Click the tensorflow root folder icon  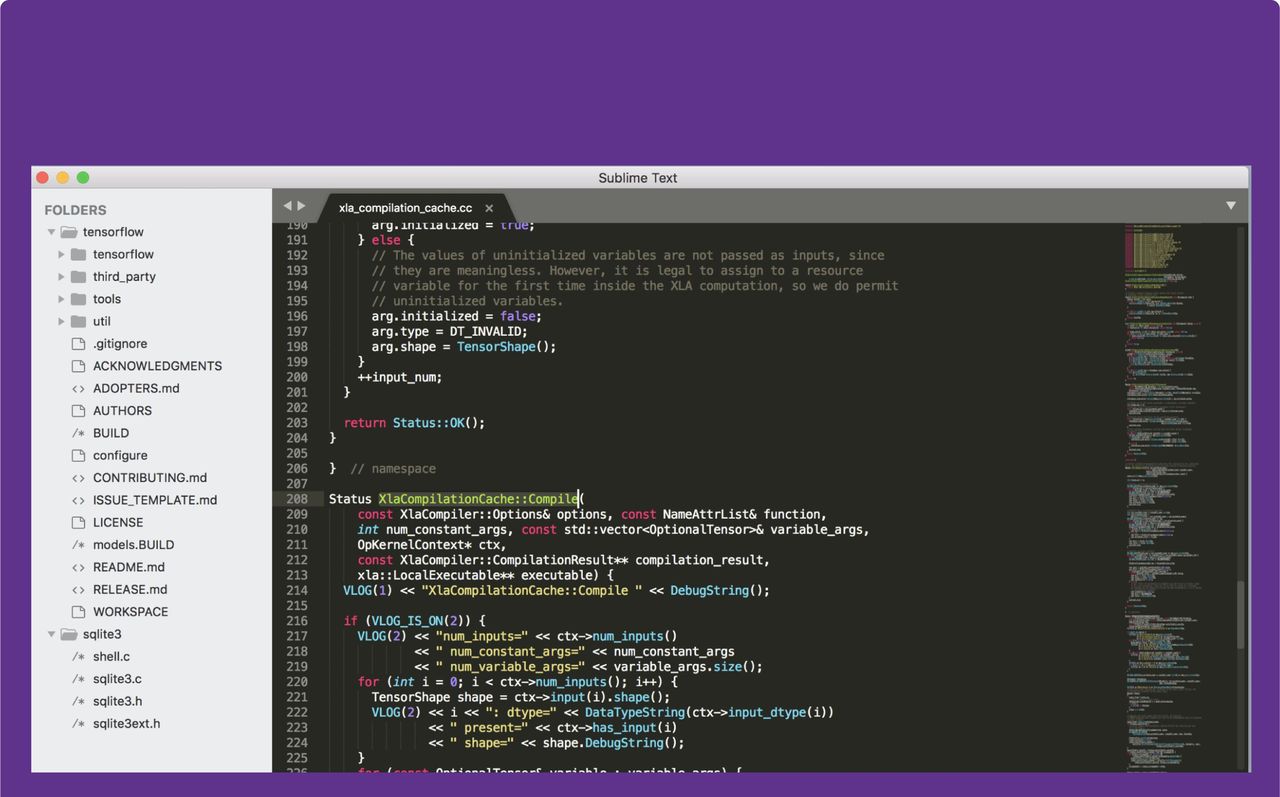(x=68, y=232)
